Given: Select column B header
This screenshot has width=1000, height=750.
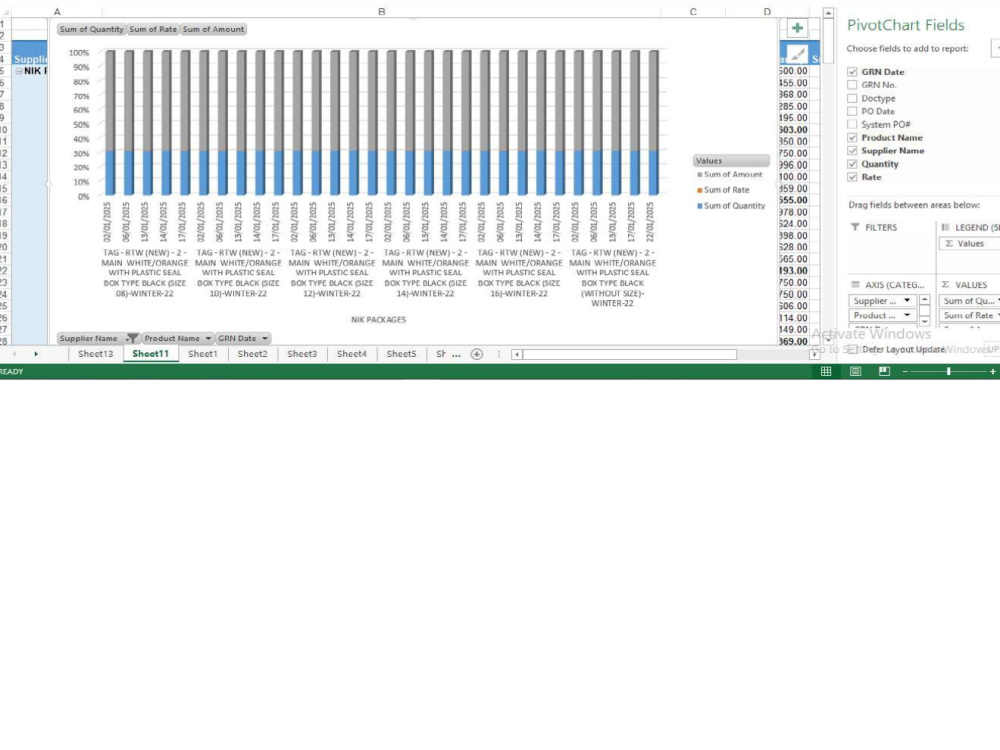Looking at the screenshot, I should pyautogui.click(x=381, y=11).
